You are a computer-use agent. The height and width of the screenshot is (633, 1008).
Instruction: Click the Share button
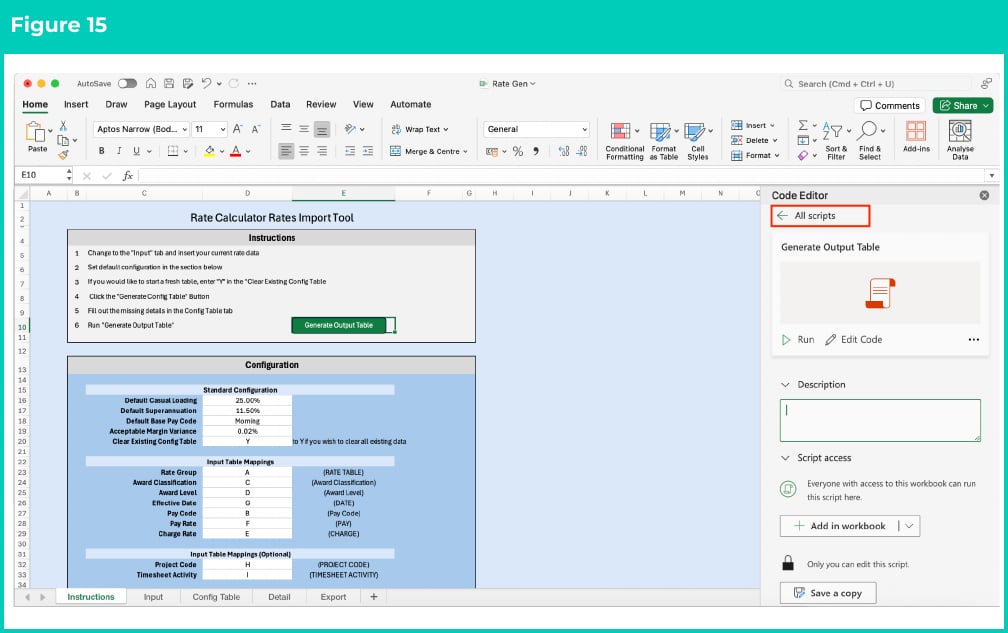click(x=962, y=105)
